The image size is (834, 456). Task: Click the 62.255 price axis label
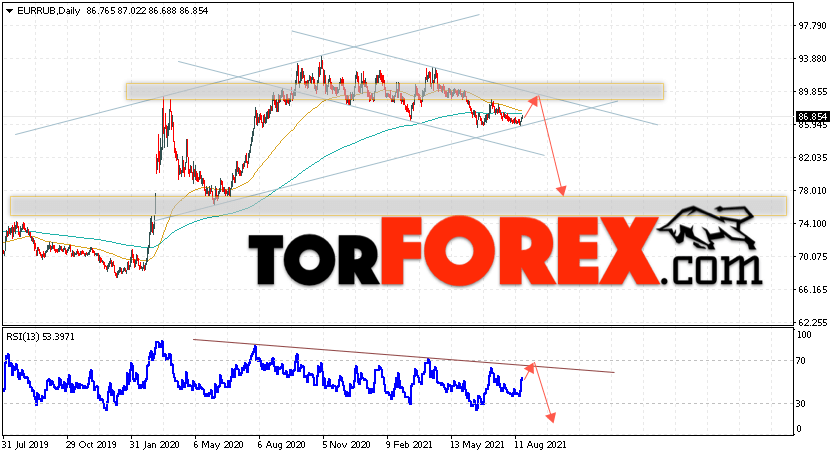[813, 322]
